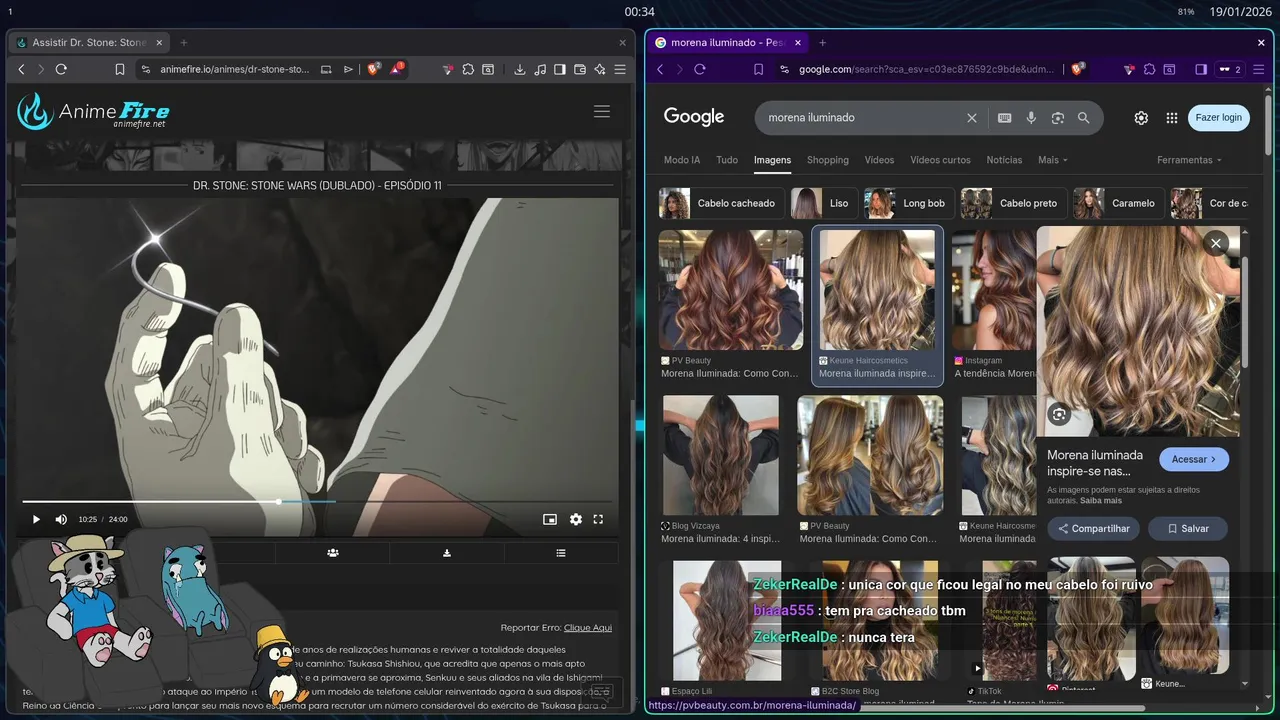Open Brave Wallet in AnimeFire window
The image size is (1280, 720).
pos(580,69)
